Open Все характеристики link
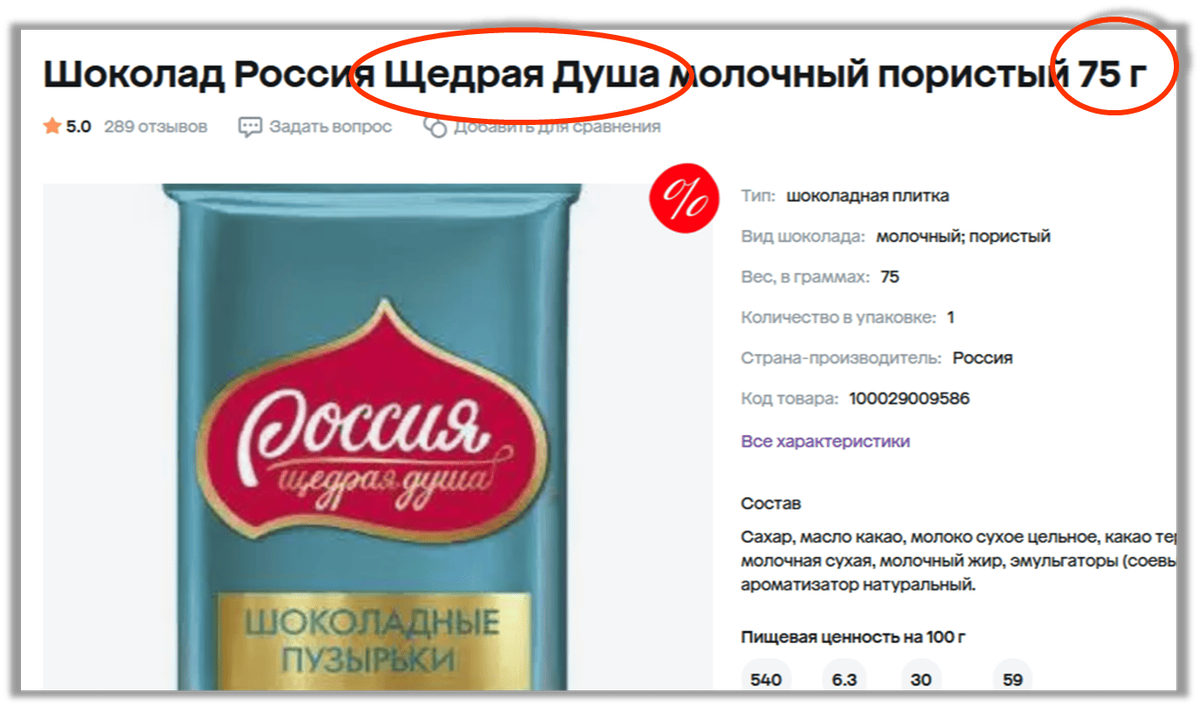This screenshot has width=1200, height=707. [x=825, y=441]
